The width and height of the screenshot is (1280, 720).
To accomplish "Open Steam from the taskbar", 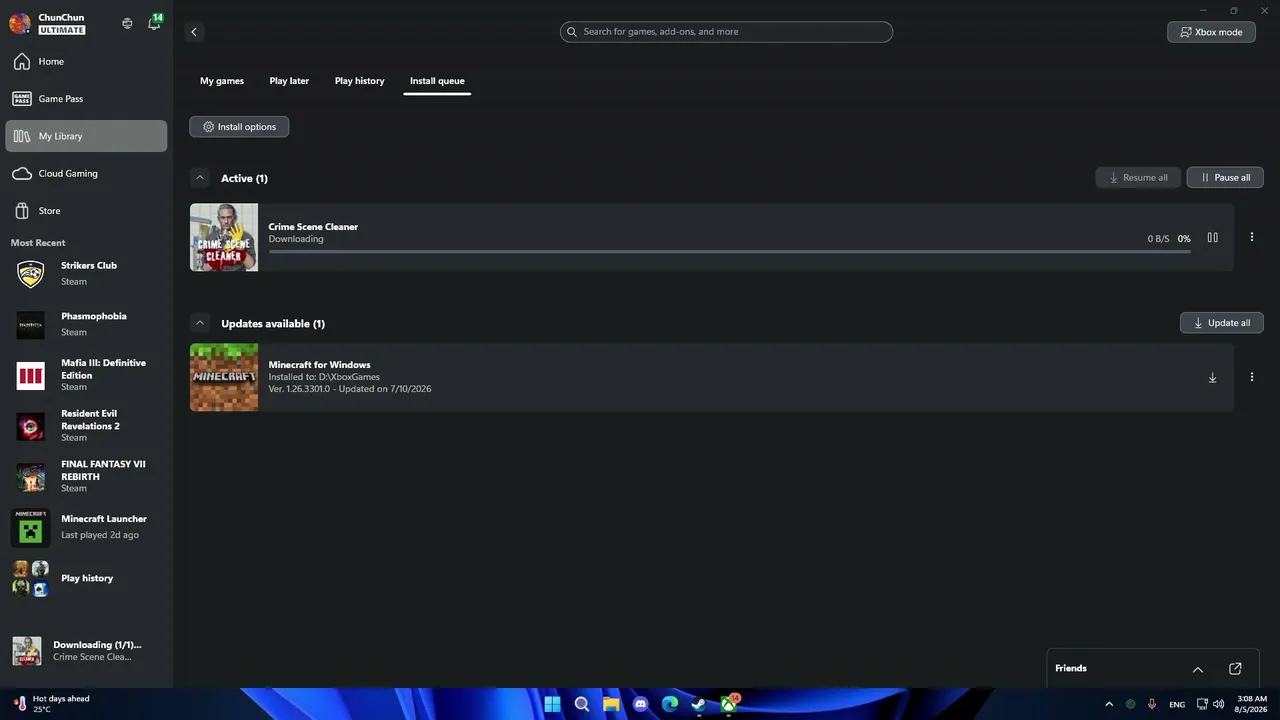I will [x=699, y=704].
